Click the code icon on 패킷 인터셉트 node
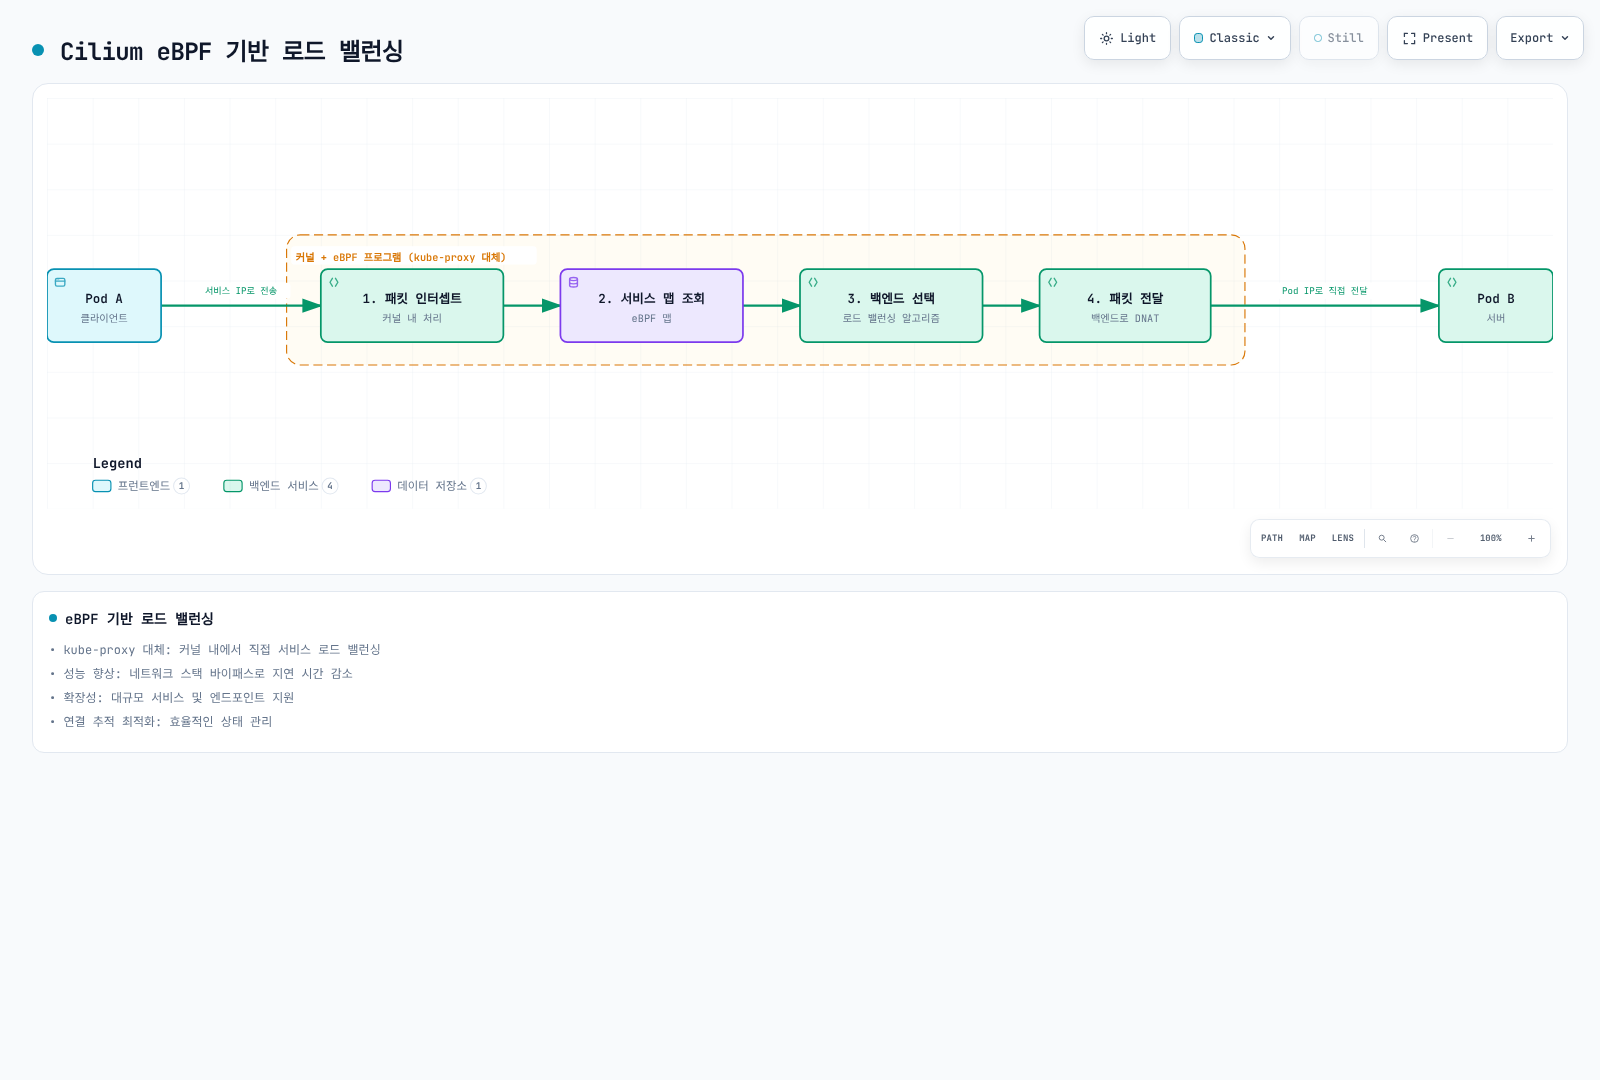The width and height of the screenshot is (1600, 1080). pyautogui.click(x=334, y=282)
